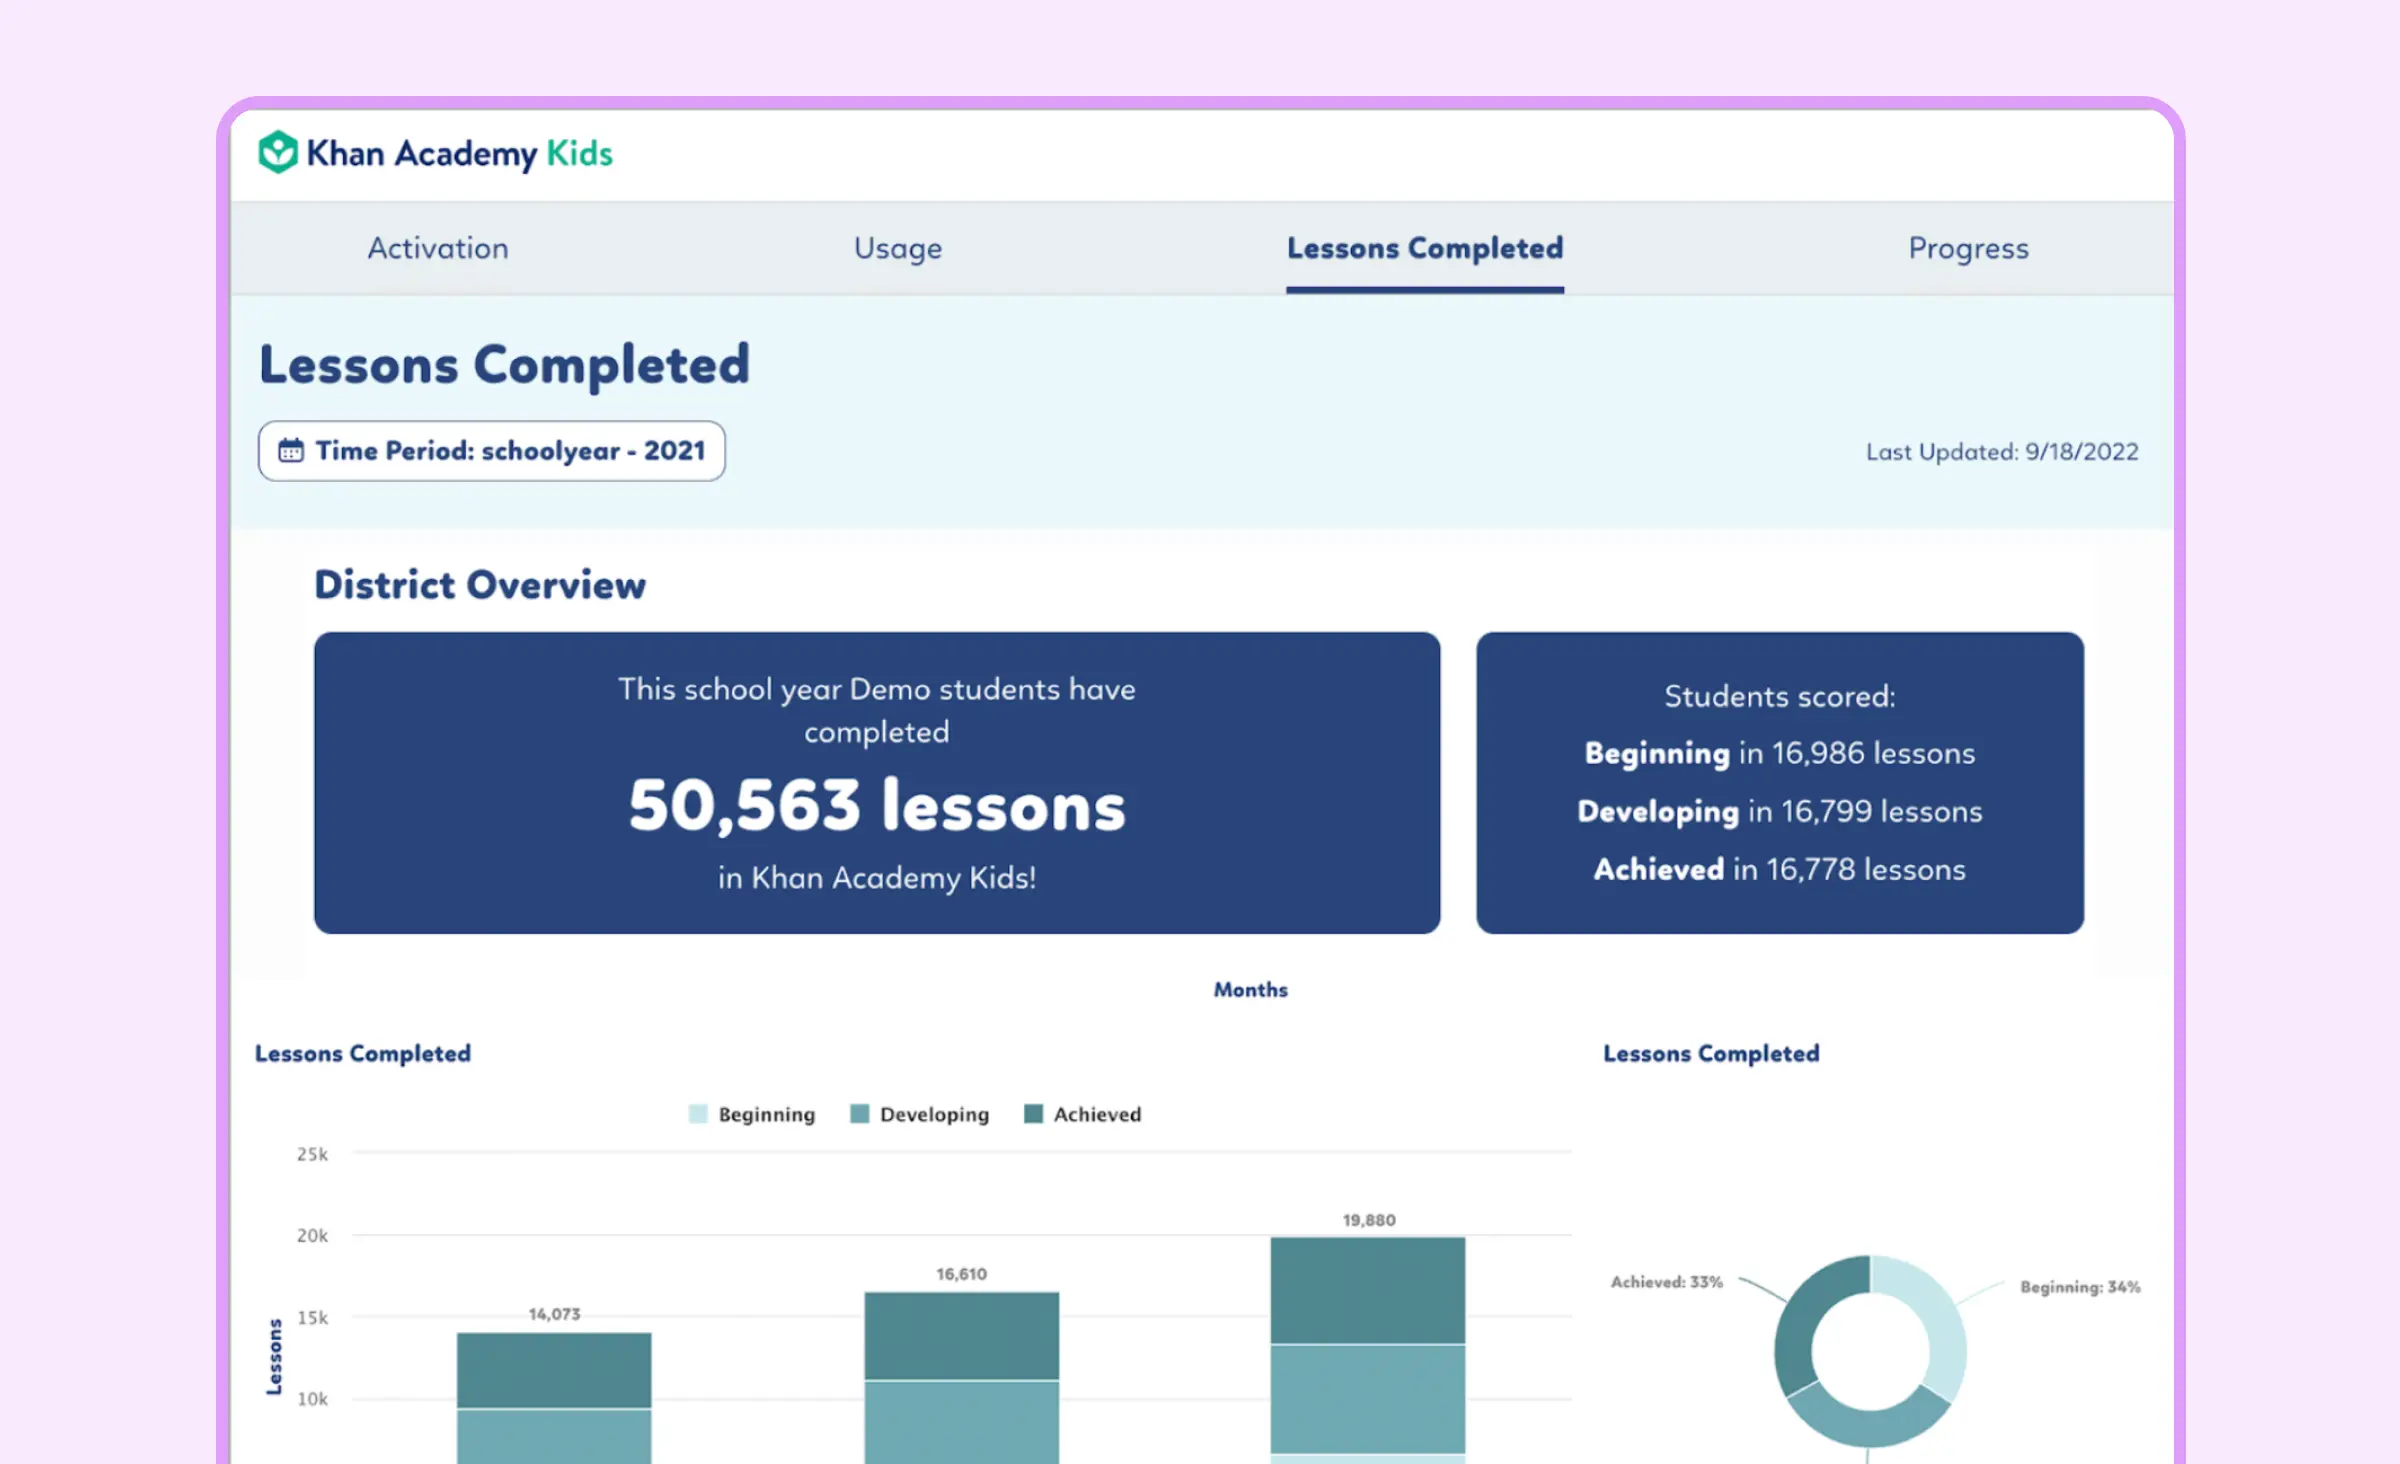Image resolution: width=2400 pixels, height=1464 pixels.
Task: Click the Khan Academy Kids title text
Action: (x=459, y=153)
